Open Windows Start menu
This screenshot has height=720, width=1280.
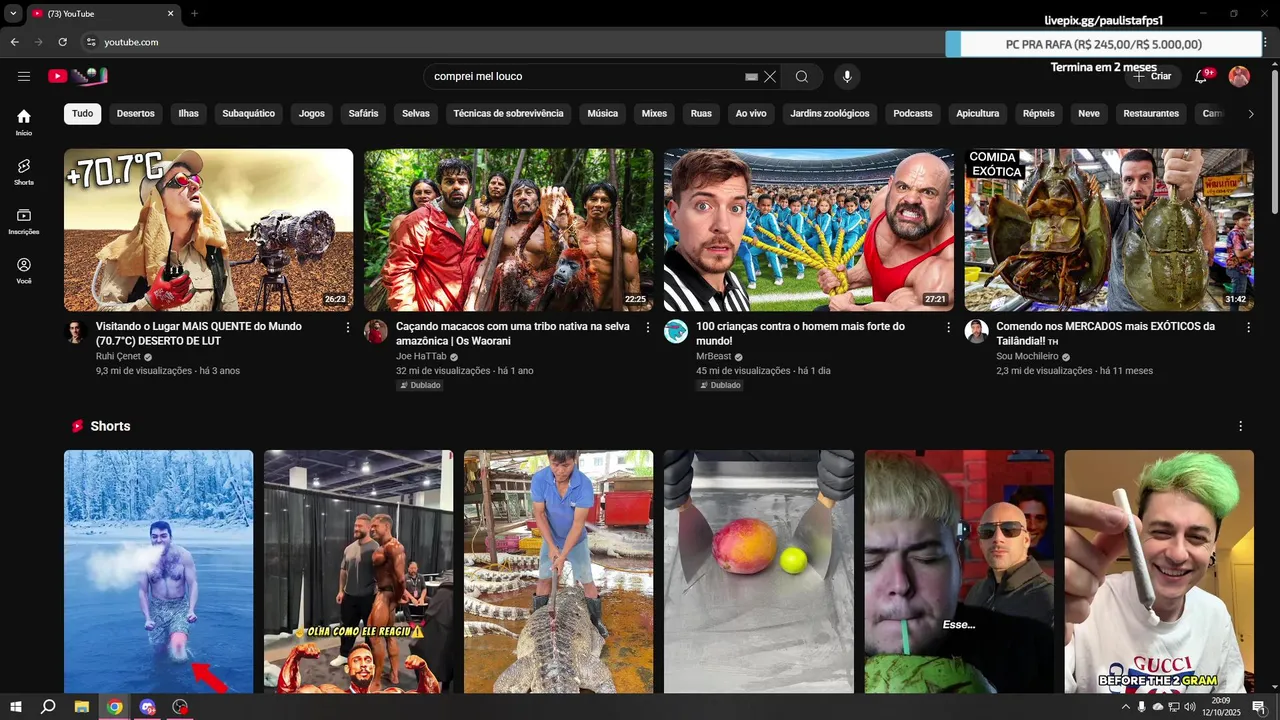click(15, 707)
